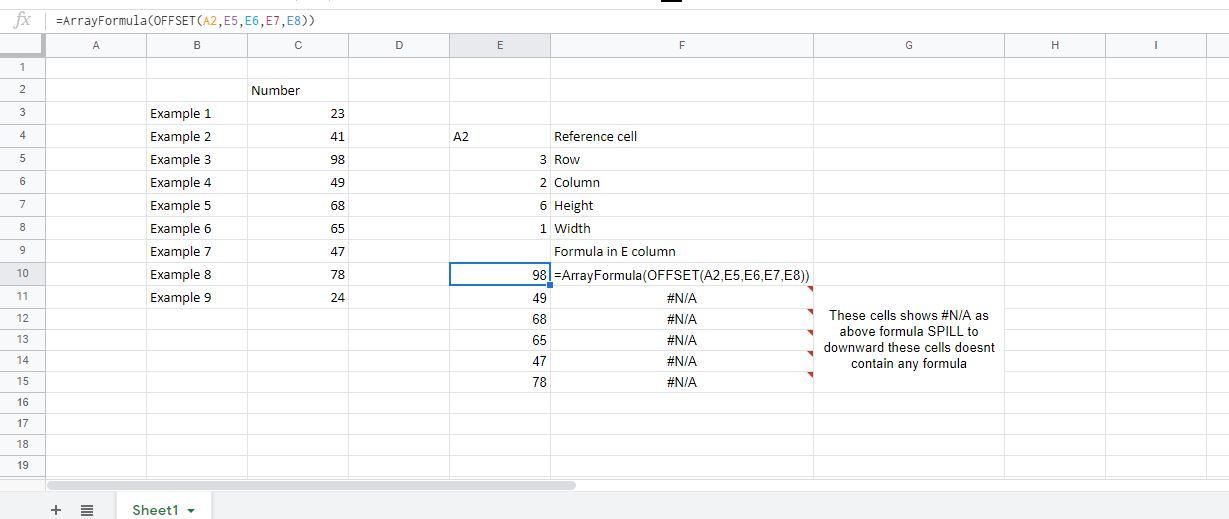Click 'Formula in E column' cell
Viewport: 1229px width, 519px height.
pyautogui.click(x=682, y=251)
